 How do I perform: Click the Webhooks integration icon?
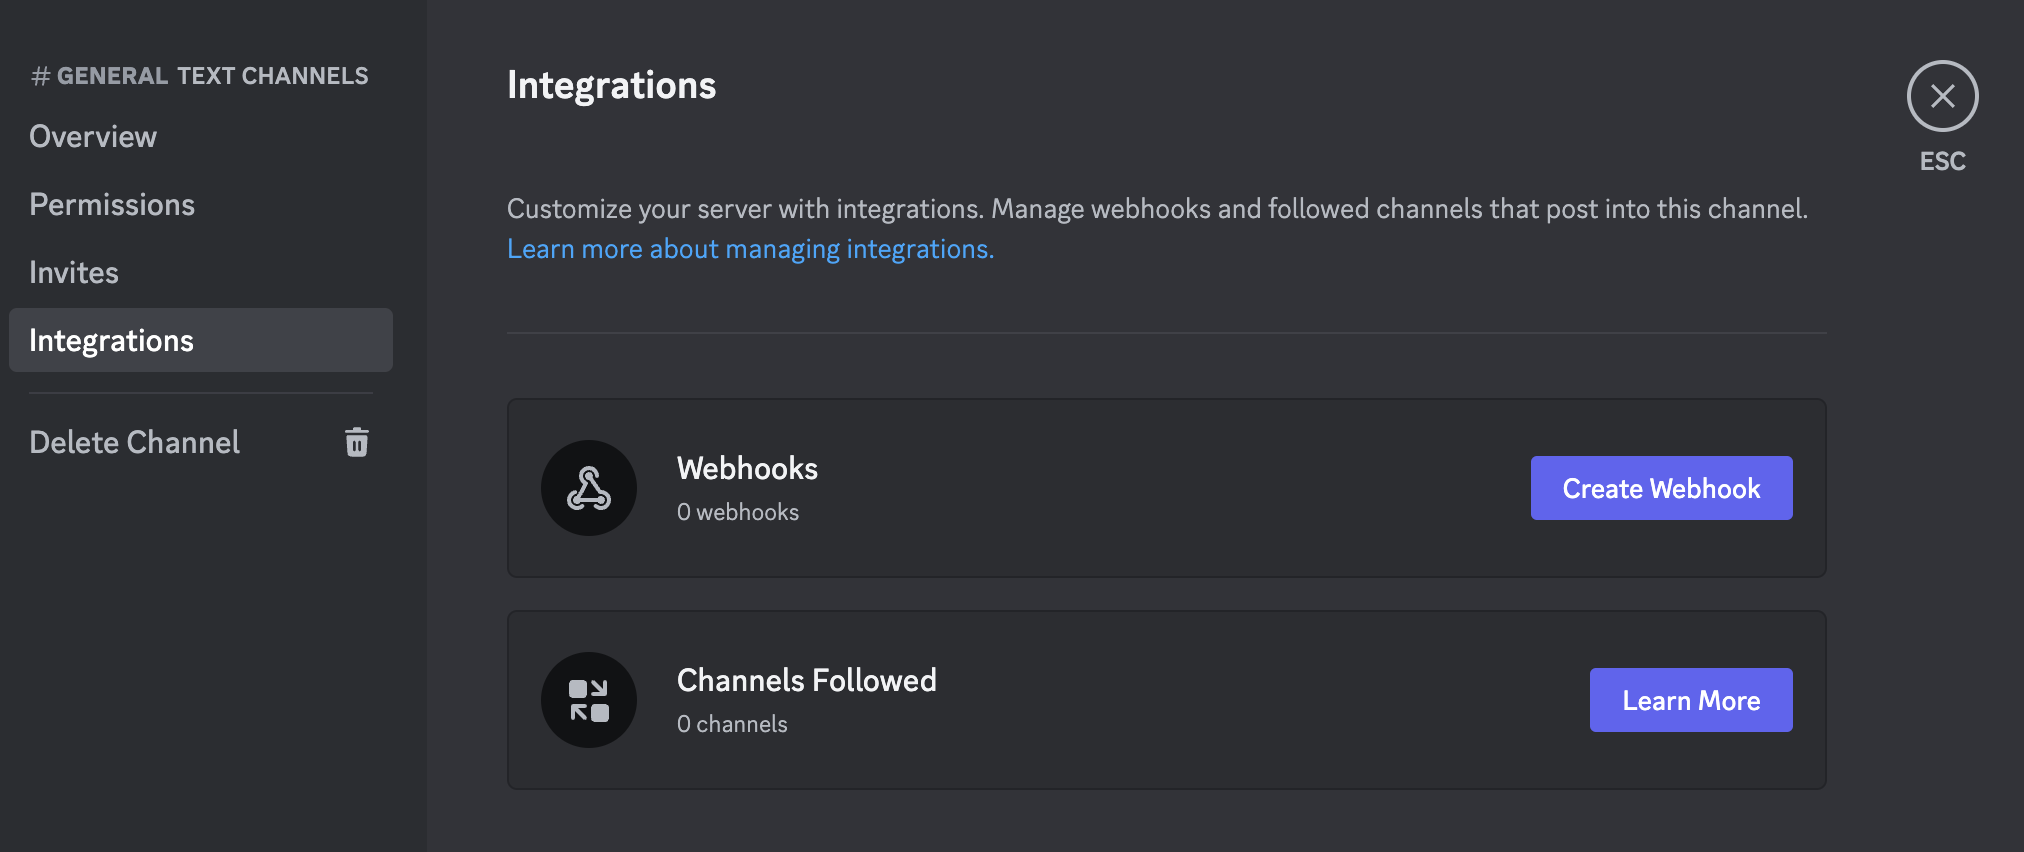tap(589, 488)
